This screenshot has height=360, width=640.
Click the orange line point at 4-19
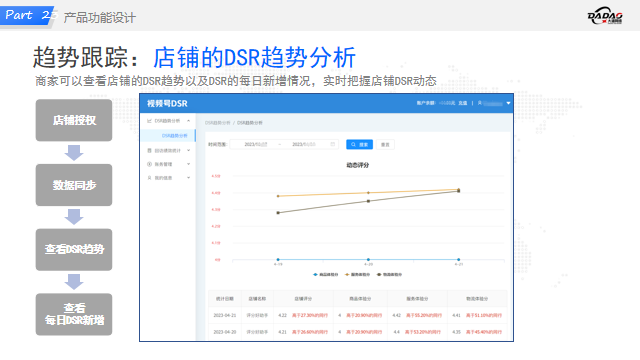278,196
